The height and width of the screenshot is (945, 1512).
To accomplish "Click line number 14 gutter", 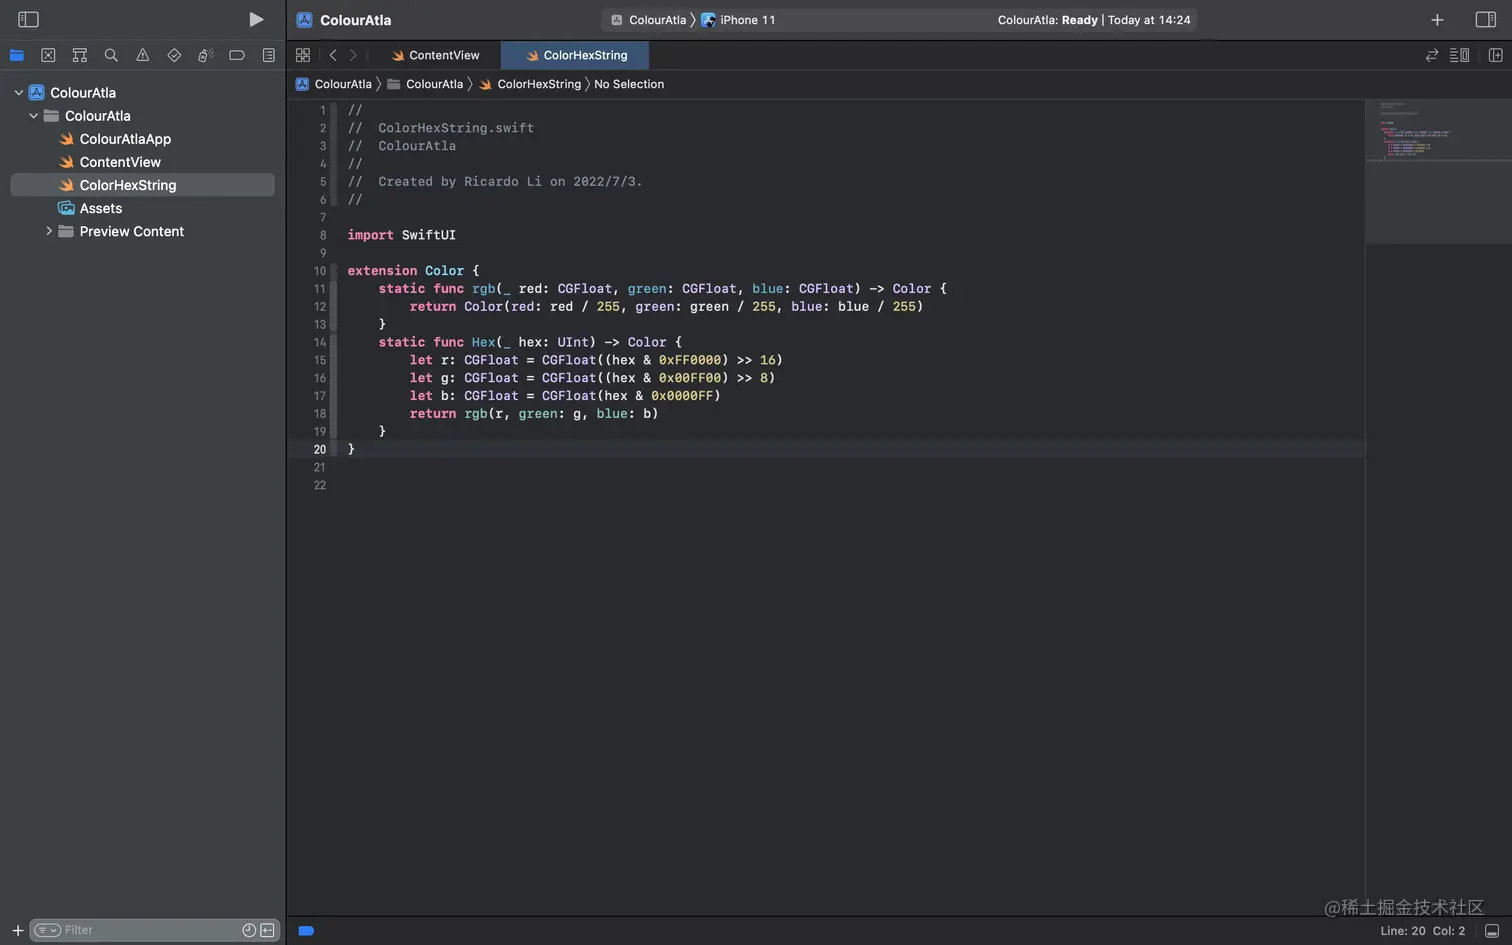I will click(x=319, y=343).
